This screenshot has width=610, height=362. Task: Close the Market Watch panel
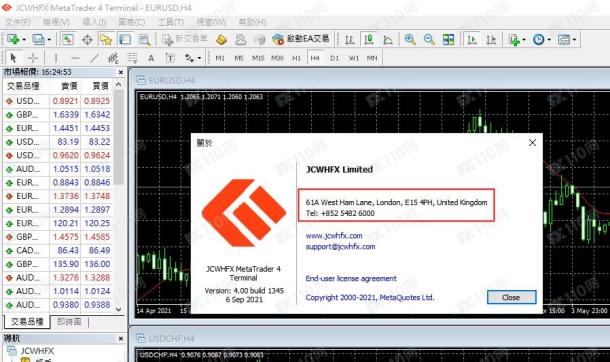pyautogui.click(x=121, y=72)
